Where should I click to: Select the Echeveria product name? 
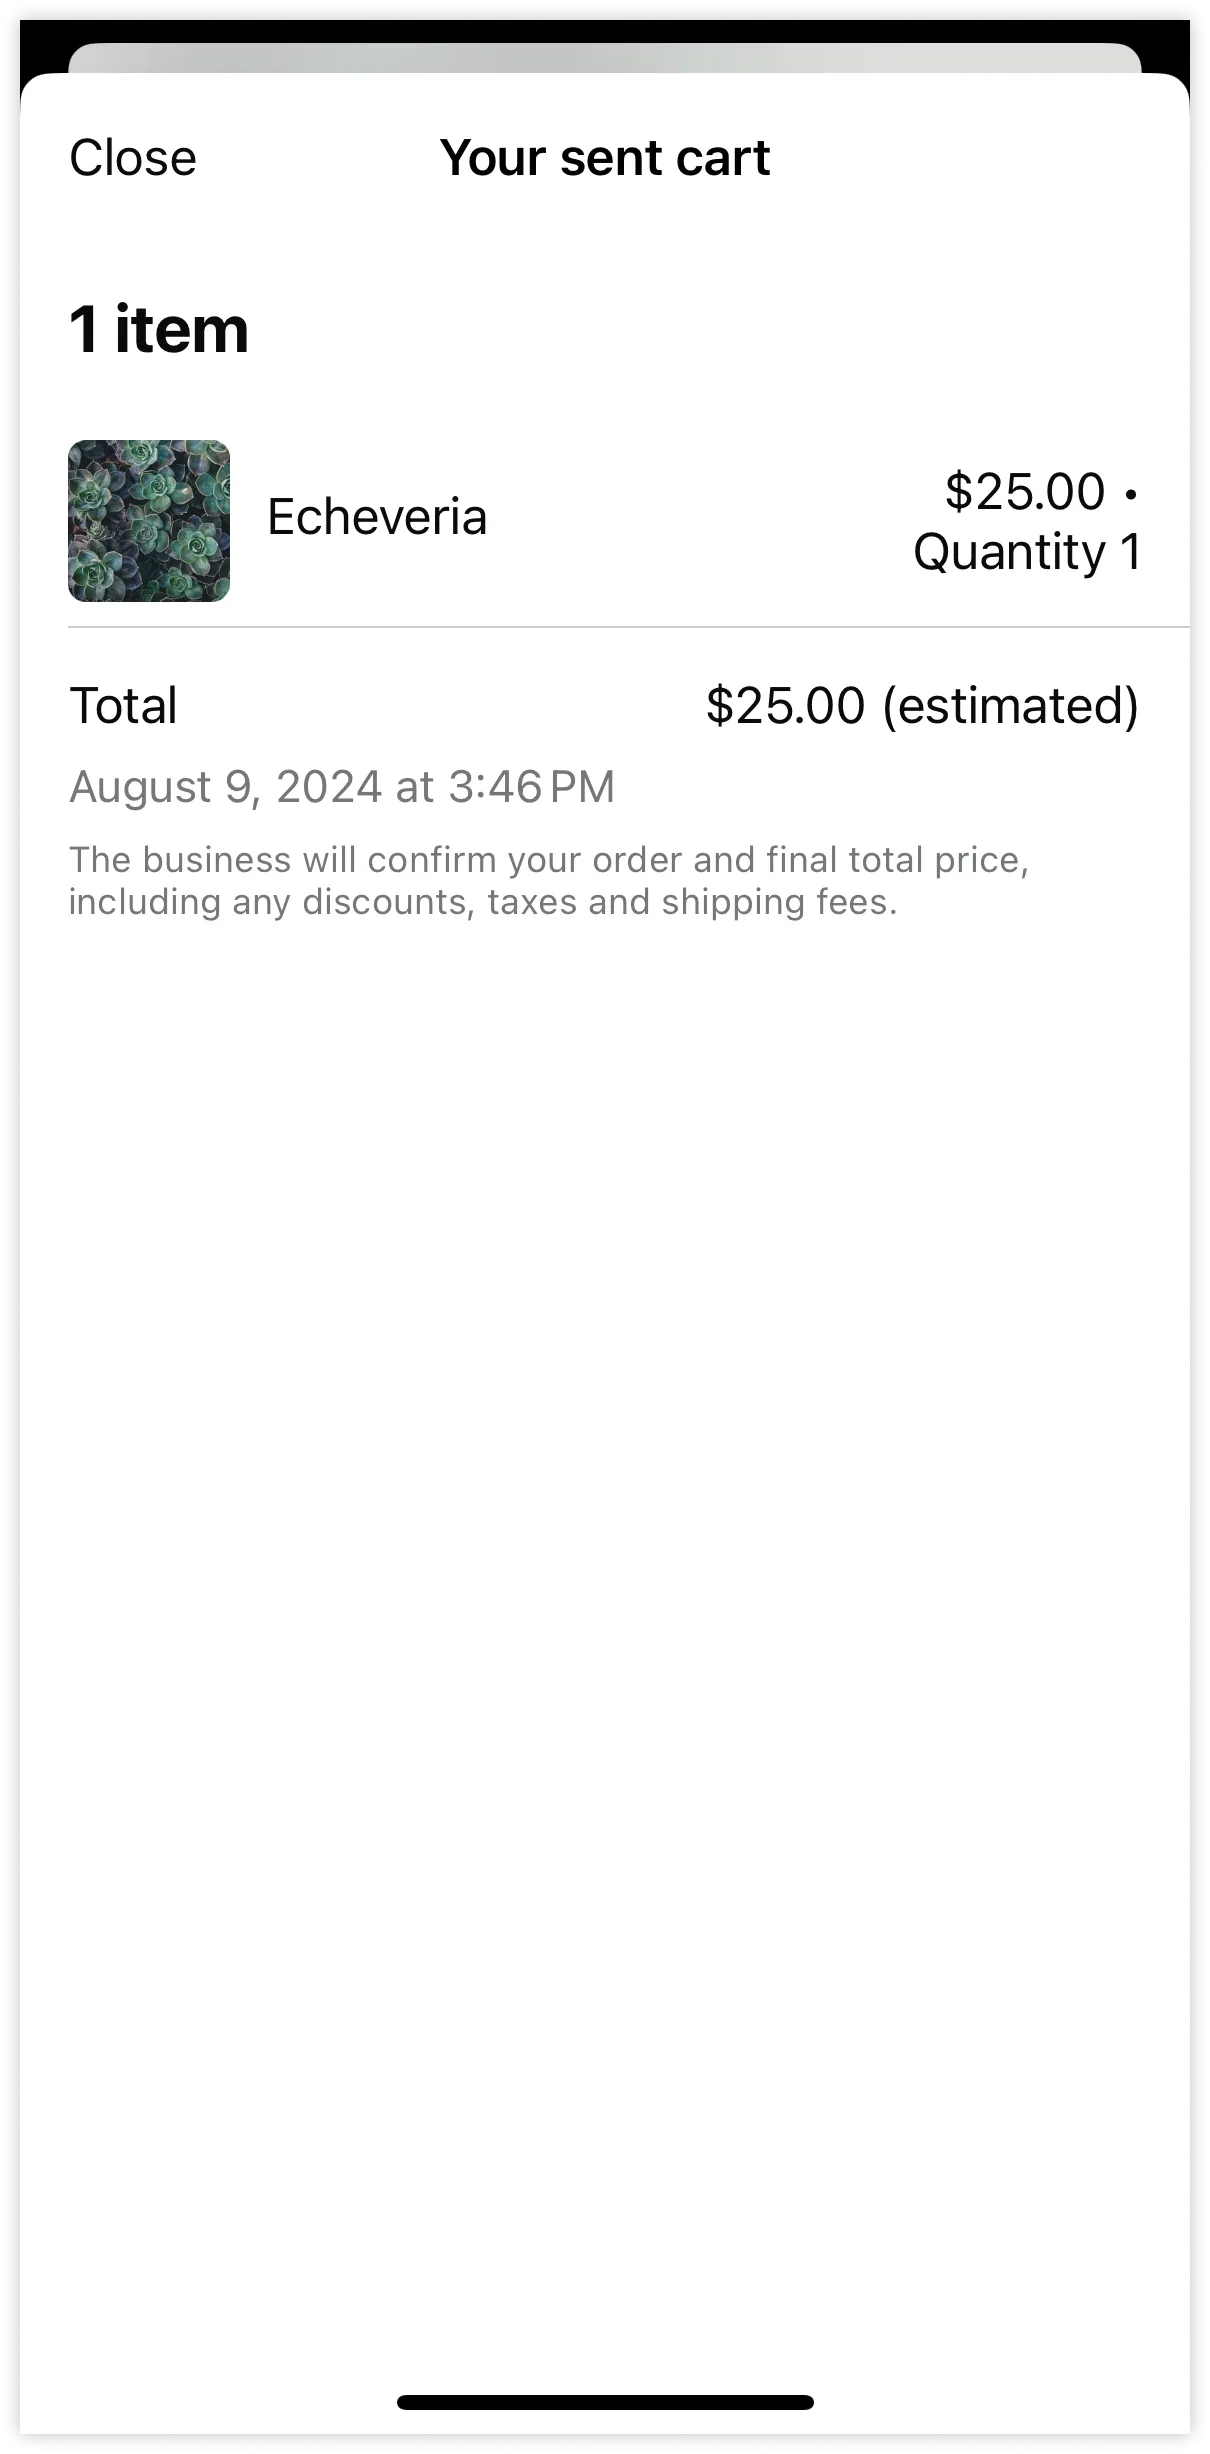(377, 517)
